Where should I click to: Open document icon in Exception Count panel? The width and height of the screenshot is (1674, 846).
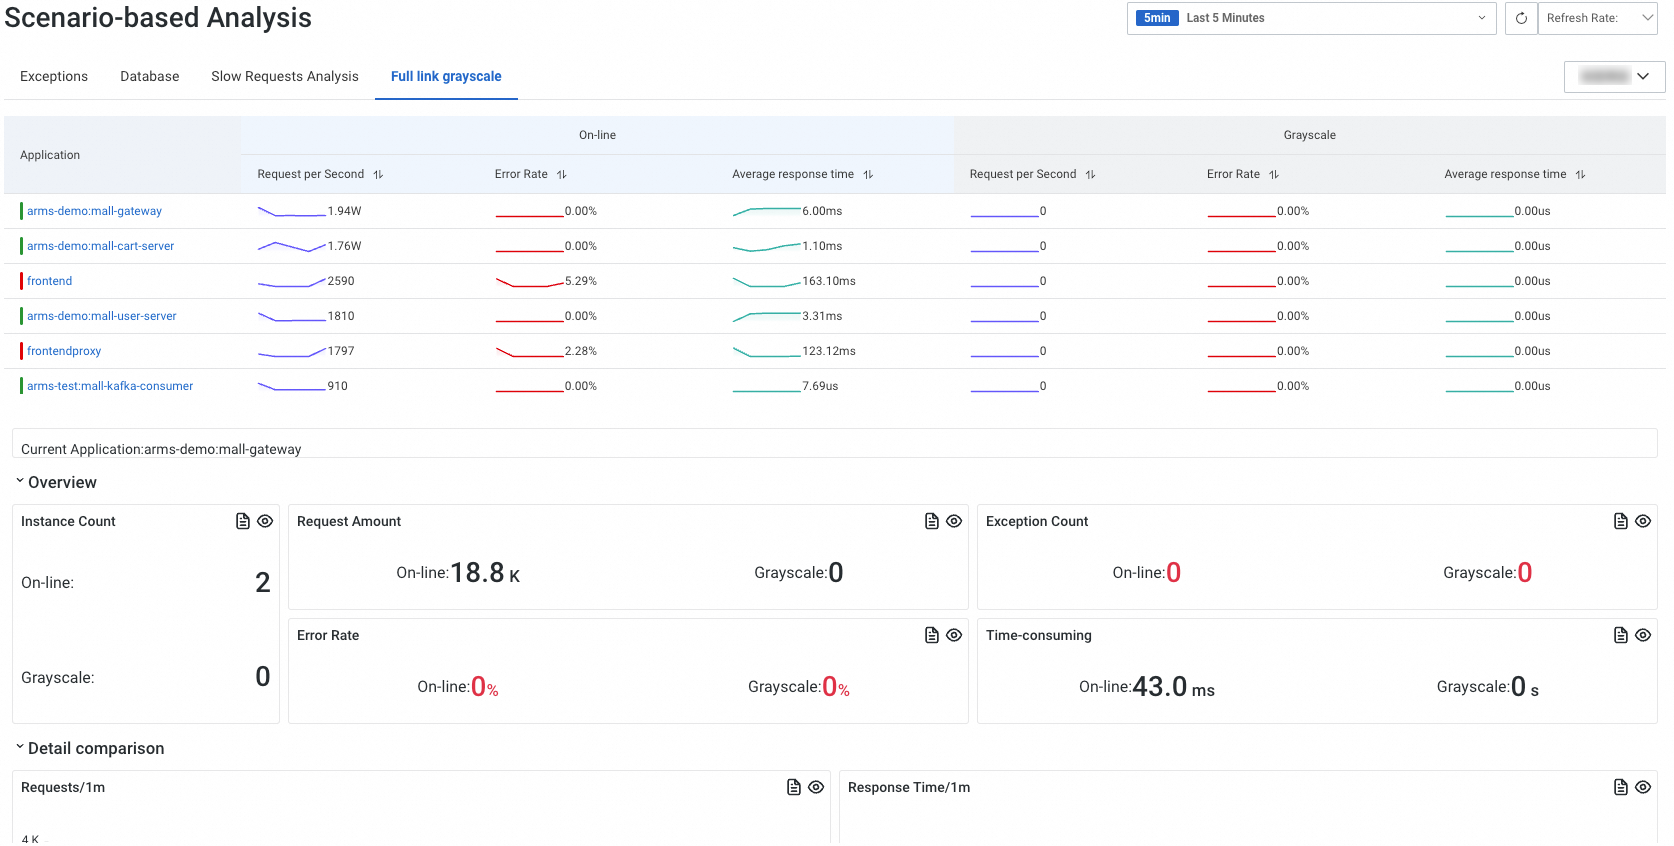point(1620,521)
